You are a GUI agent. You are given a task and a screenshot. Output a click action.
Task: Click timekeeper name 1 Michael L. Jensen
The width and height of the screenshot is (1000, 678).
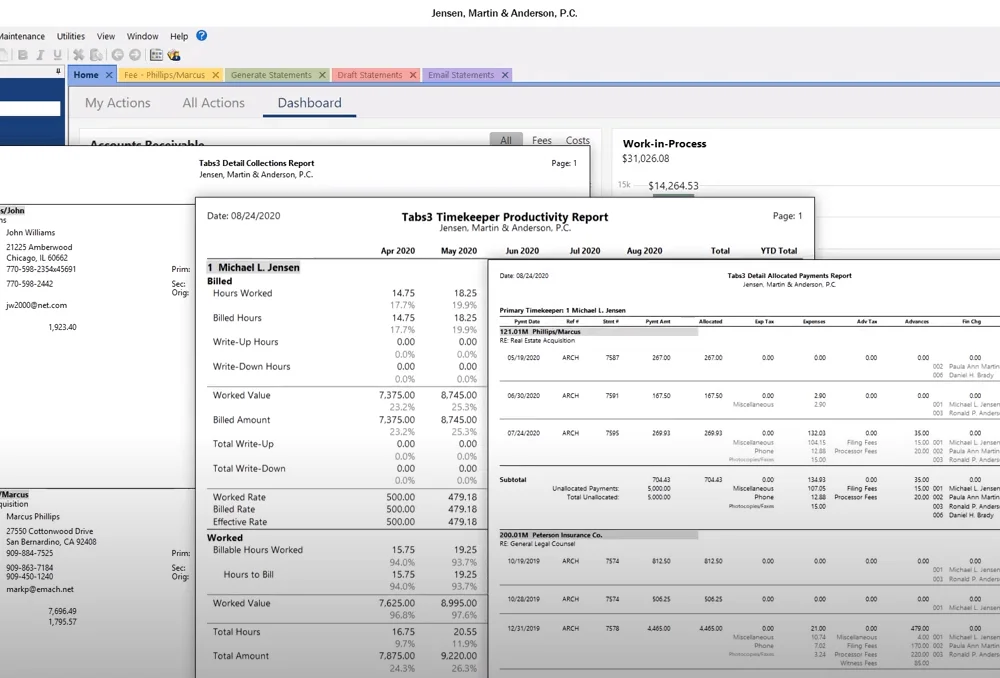[253, 267]
